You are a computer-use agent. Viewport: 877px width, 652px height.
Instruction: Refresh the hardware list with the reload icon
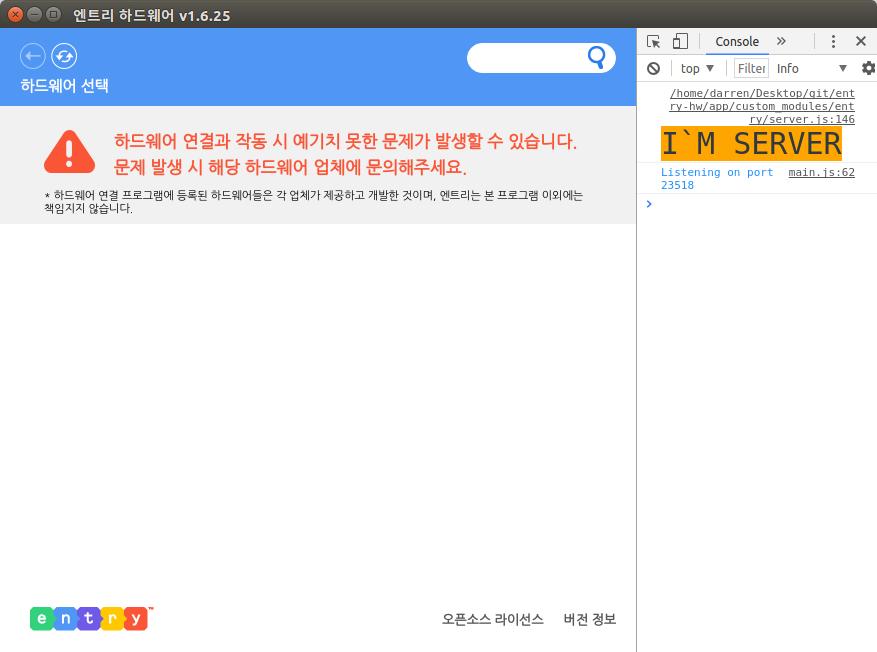[64, 56]
